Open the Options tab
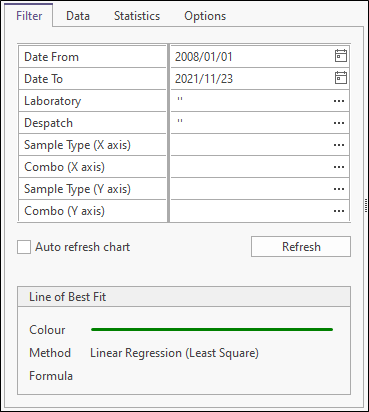This screenshot has height=412, width=369. (x=205, y=16)
